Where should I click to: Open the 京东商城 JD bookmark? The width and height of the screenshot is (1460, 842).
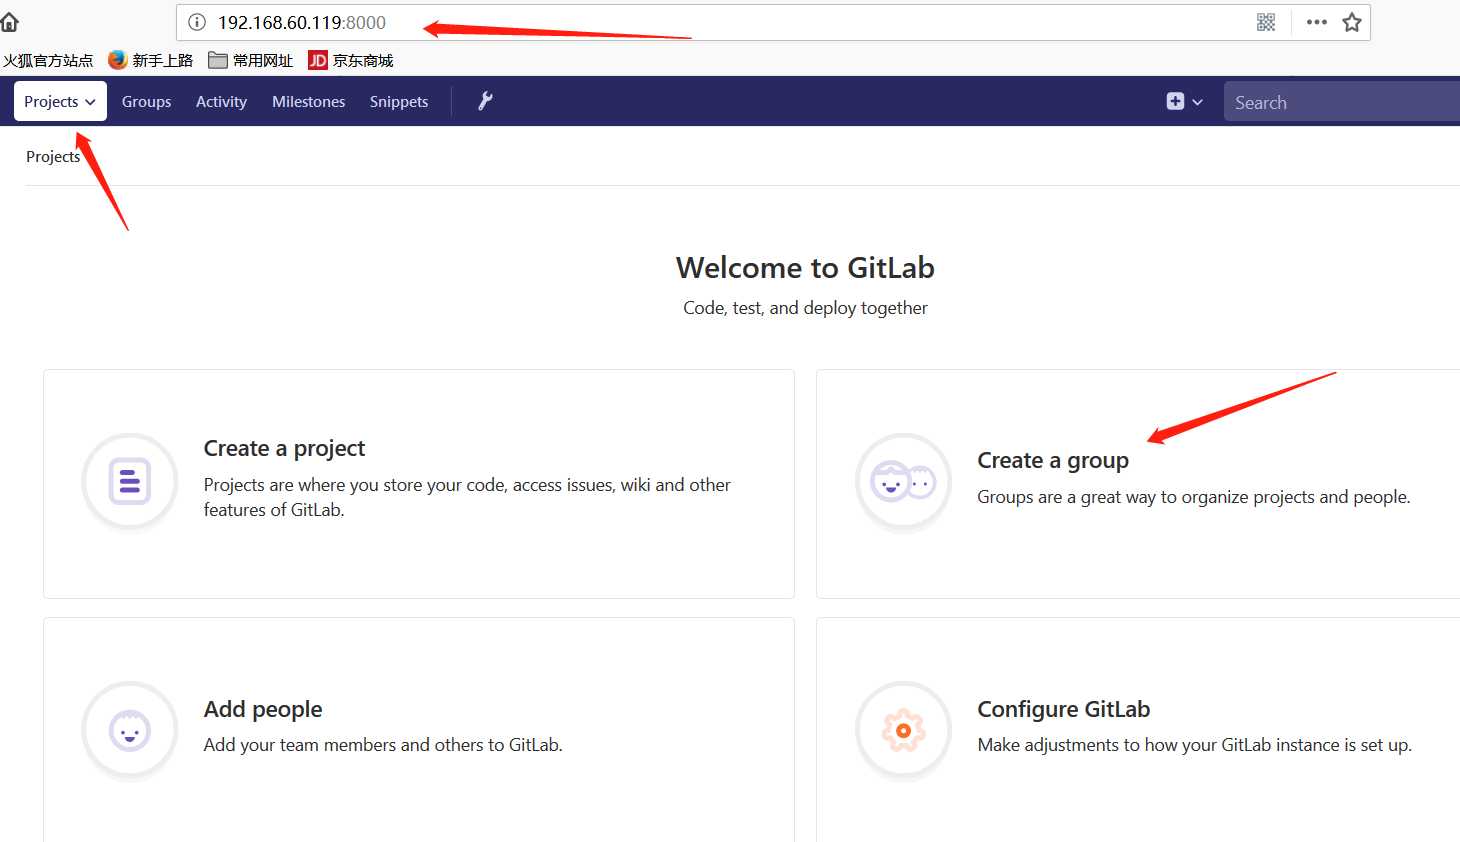click(x=351, y=60)
